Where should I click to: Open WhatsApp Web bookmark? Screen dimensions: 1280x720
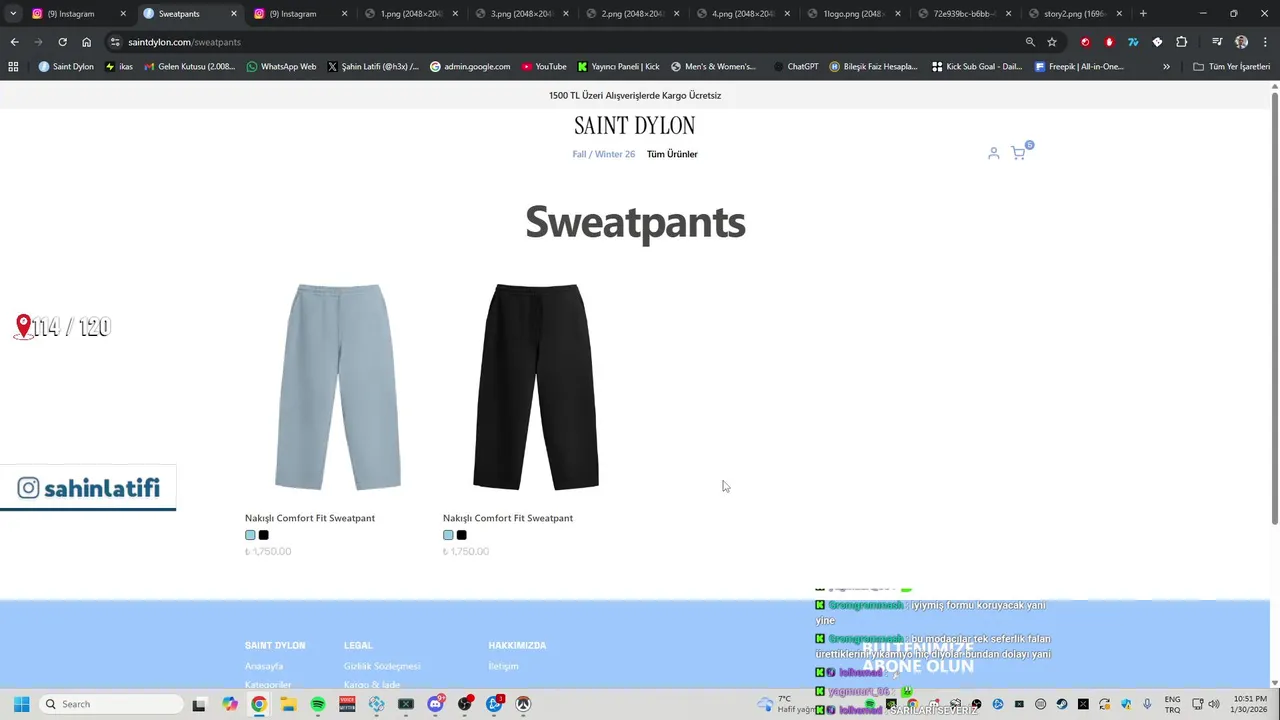tap(281, 67)
